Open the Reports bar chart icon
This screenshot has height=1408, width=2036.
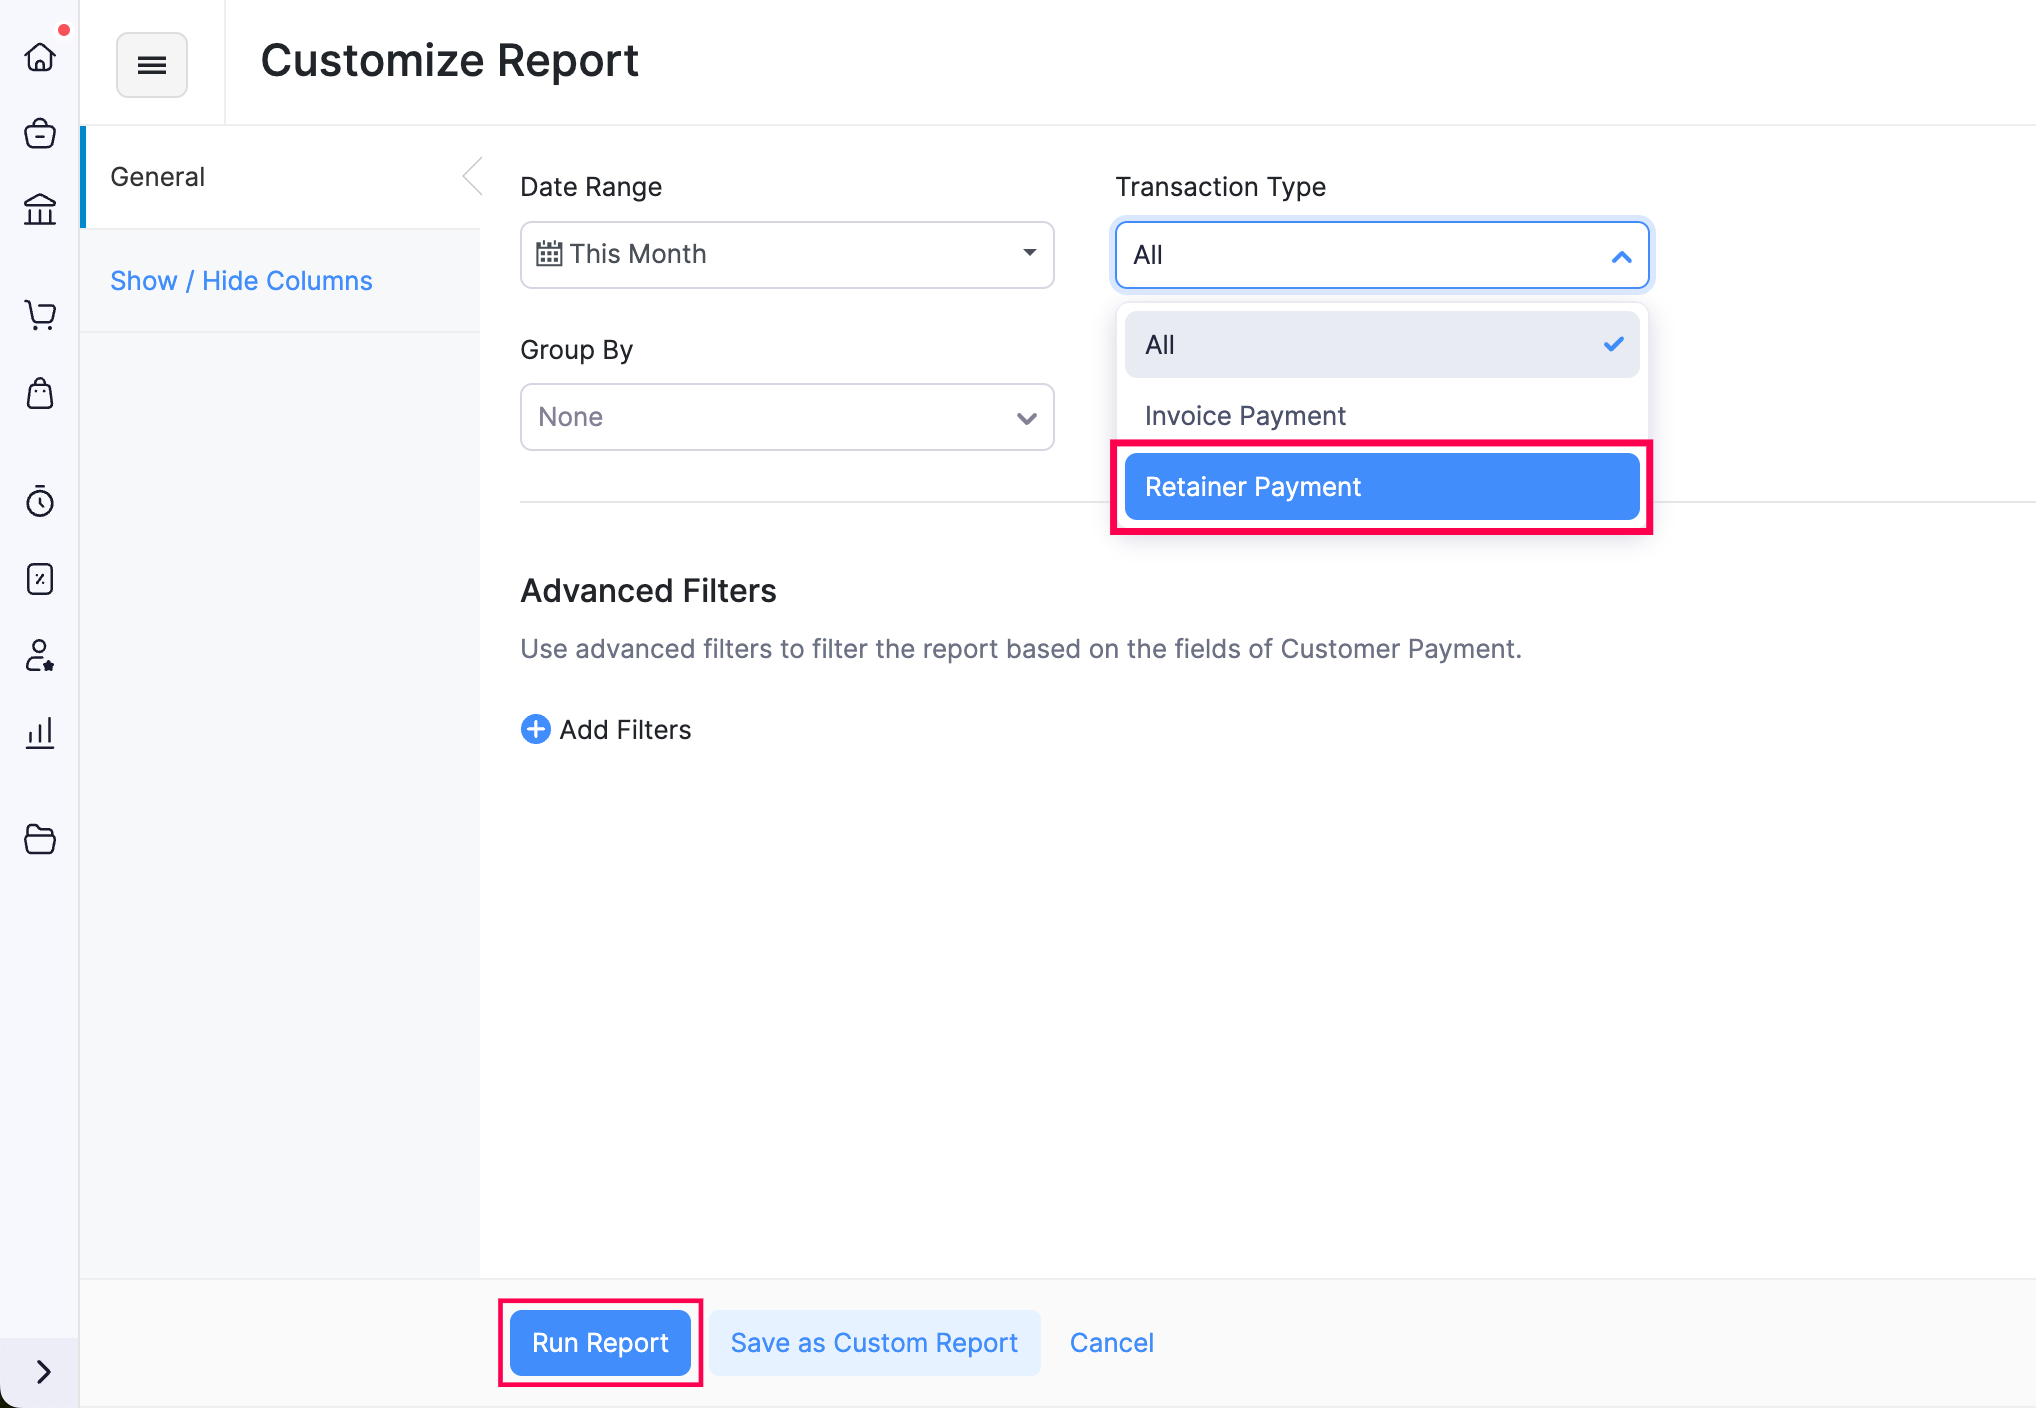tap(40, 733)
